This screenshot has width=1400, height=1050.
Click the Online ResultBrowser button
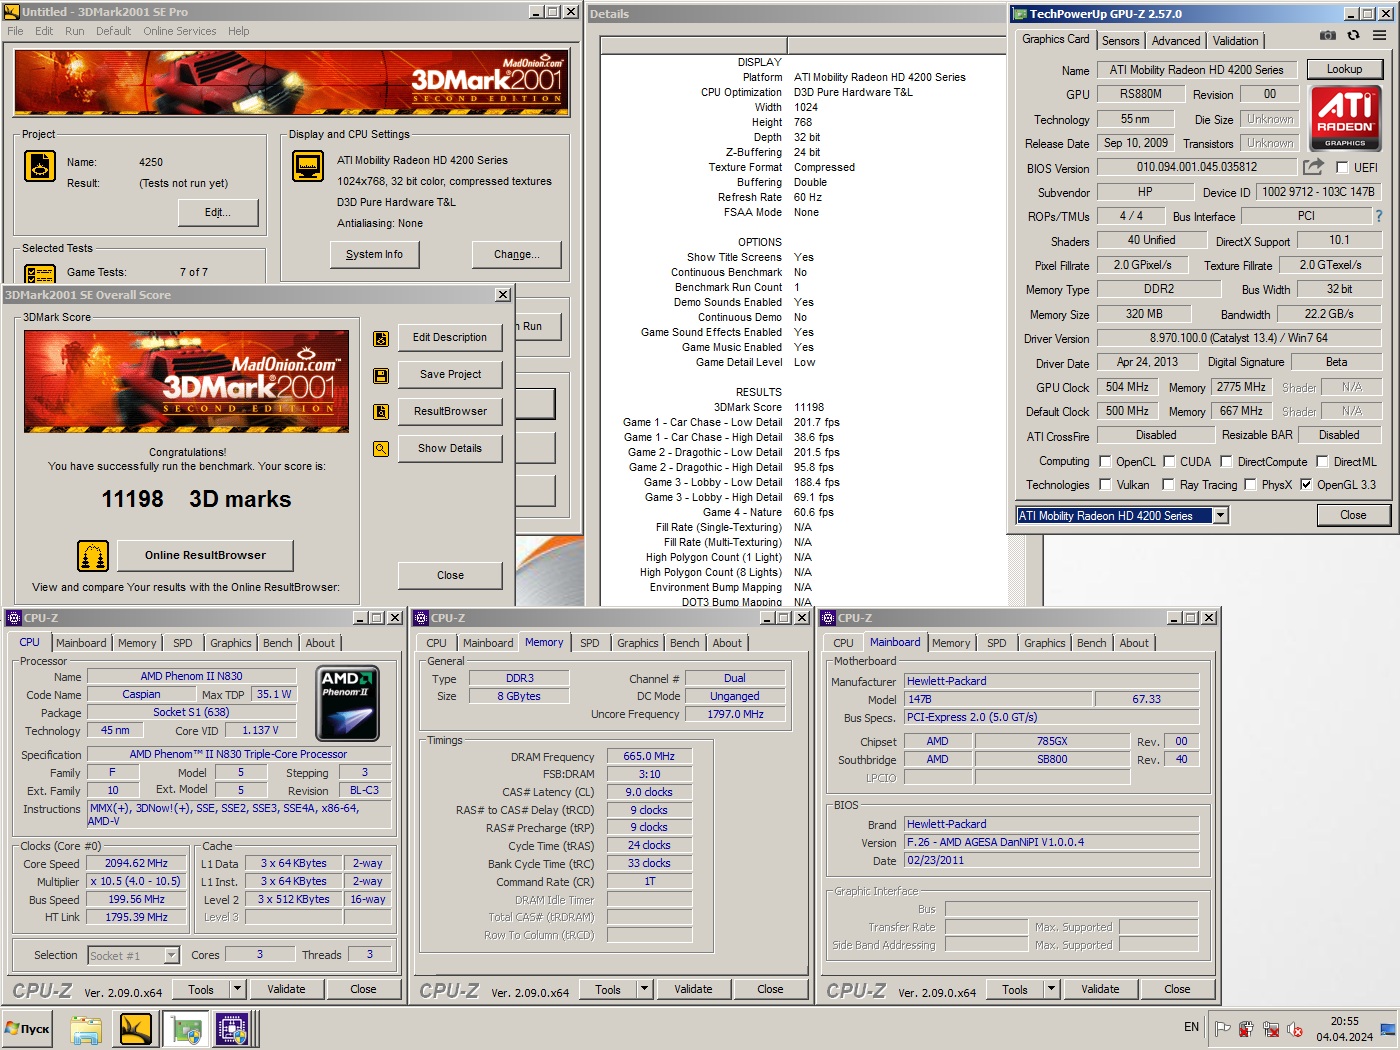point(205,556)
